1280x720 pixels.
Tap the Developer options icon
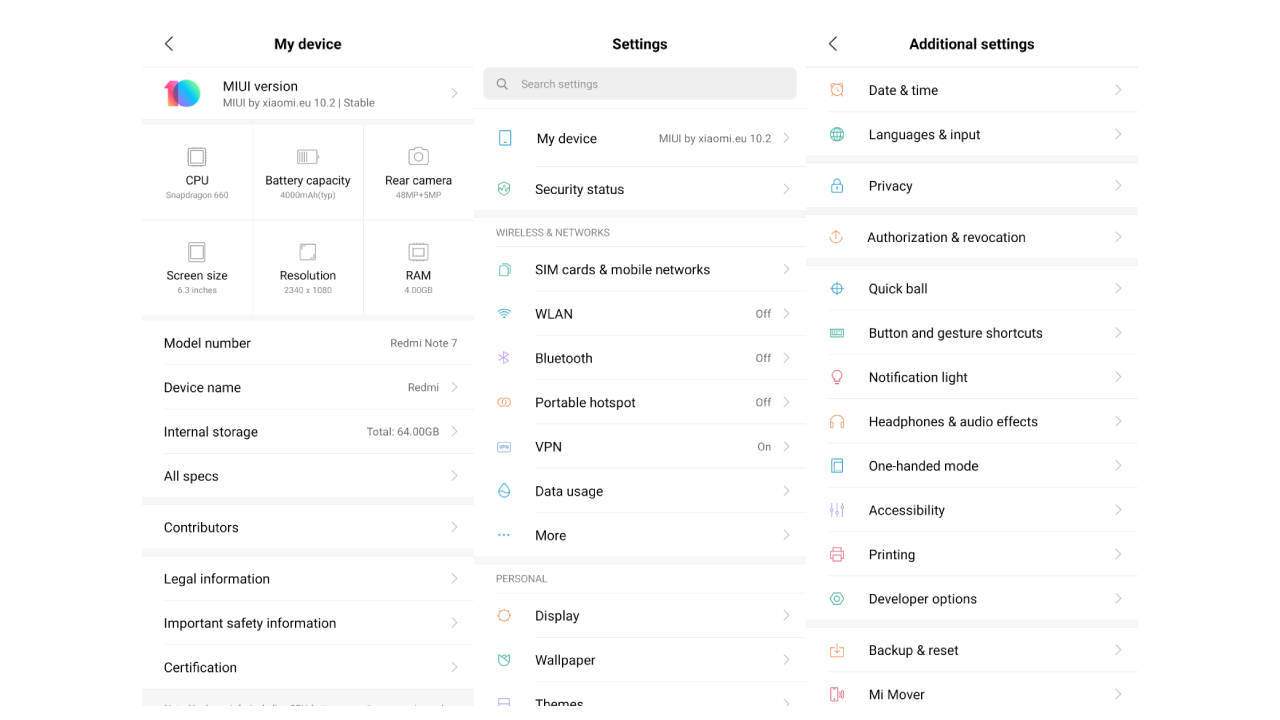pos(837,599)
